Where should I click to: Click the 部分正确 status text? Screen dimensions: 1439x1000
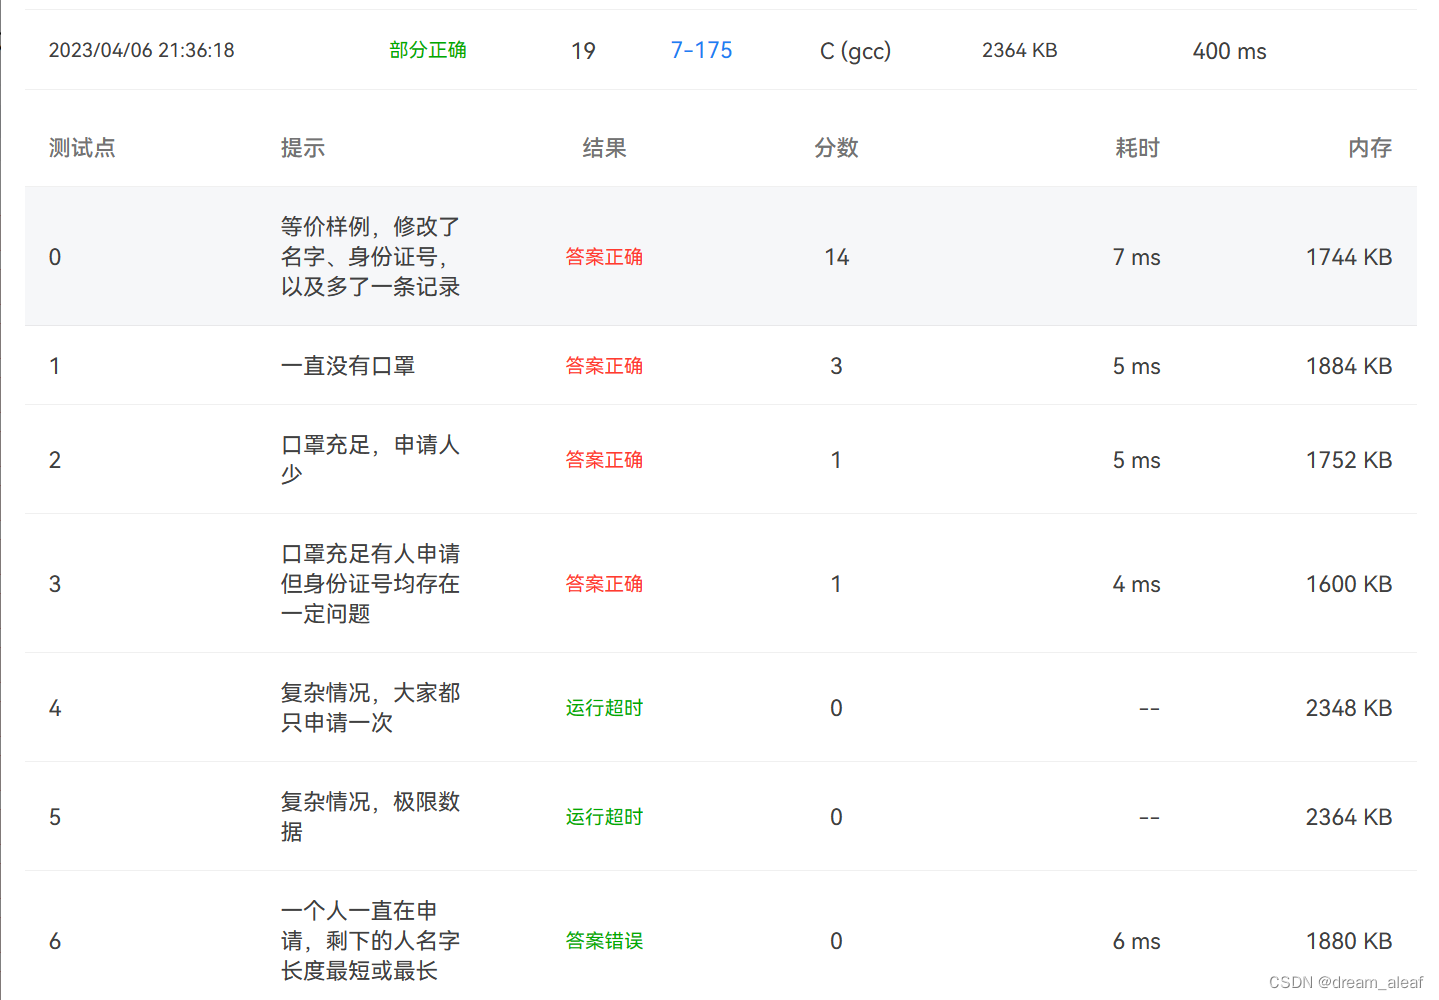(x=428, y=50)
